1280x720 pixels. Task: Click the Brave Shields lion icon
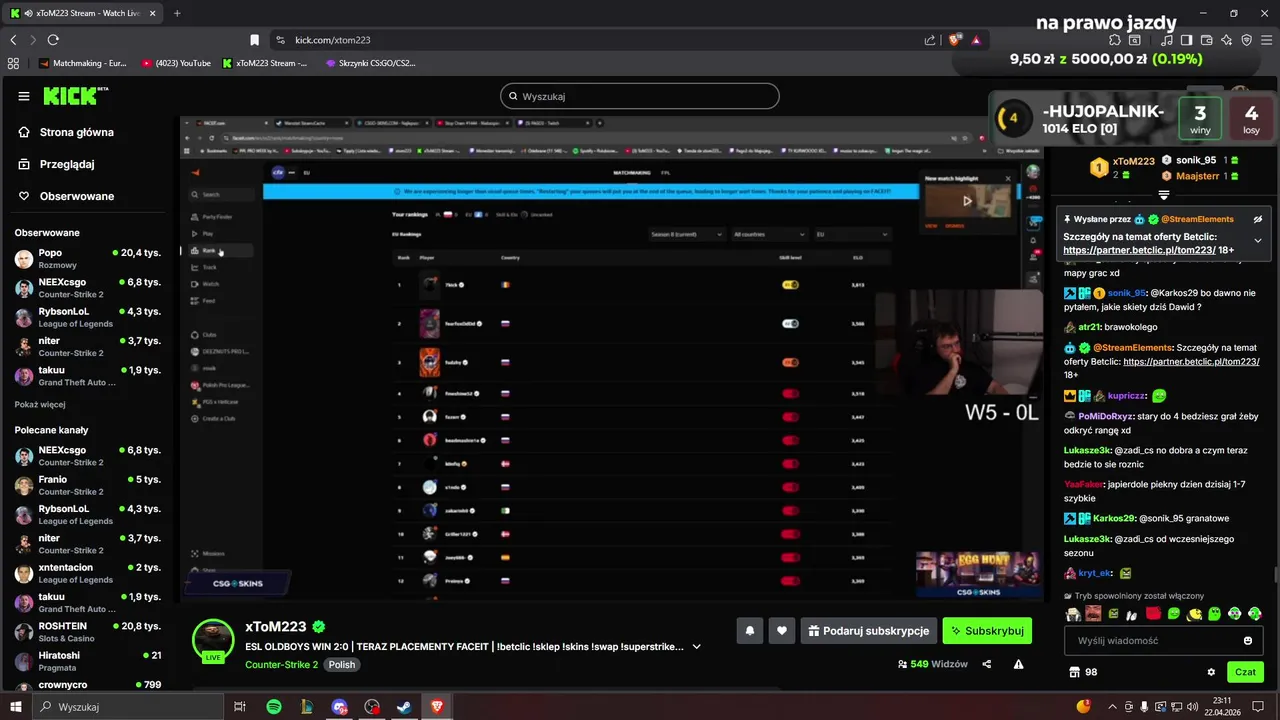coord(955,40)
